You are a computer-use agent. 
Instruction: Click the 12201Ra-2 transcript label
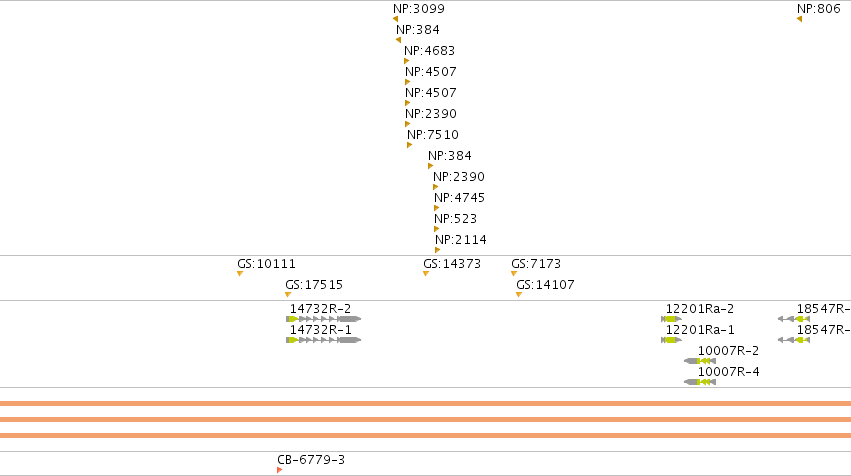pos(700,309)
